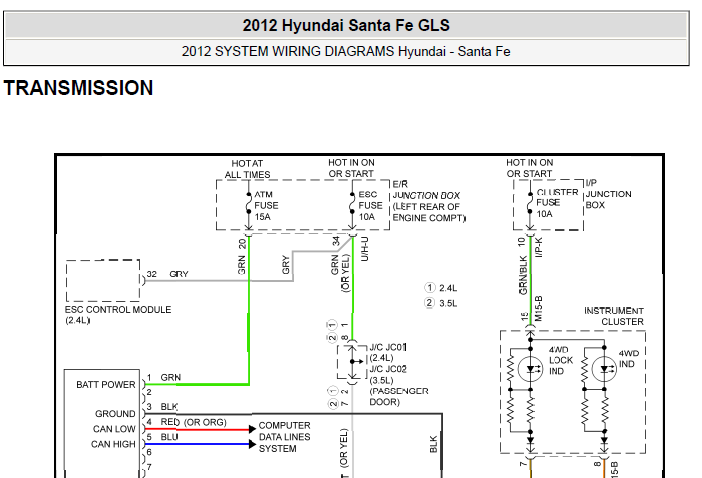Click the '2012 Hyundai Santa Fe GLS' title
This screenshot has width=702, height=478.
point(346,25)
